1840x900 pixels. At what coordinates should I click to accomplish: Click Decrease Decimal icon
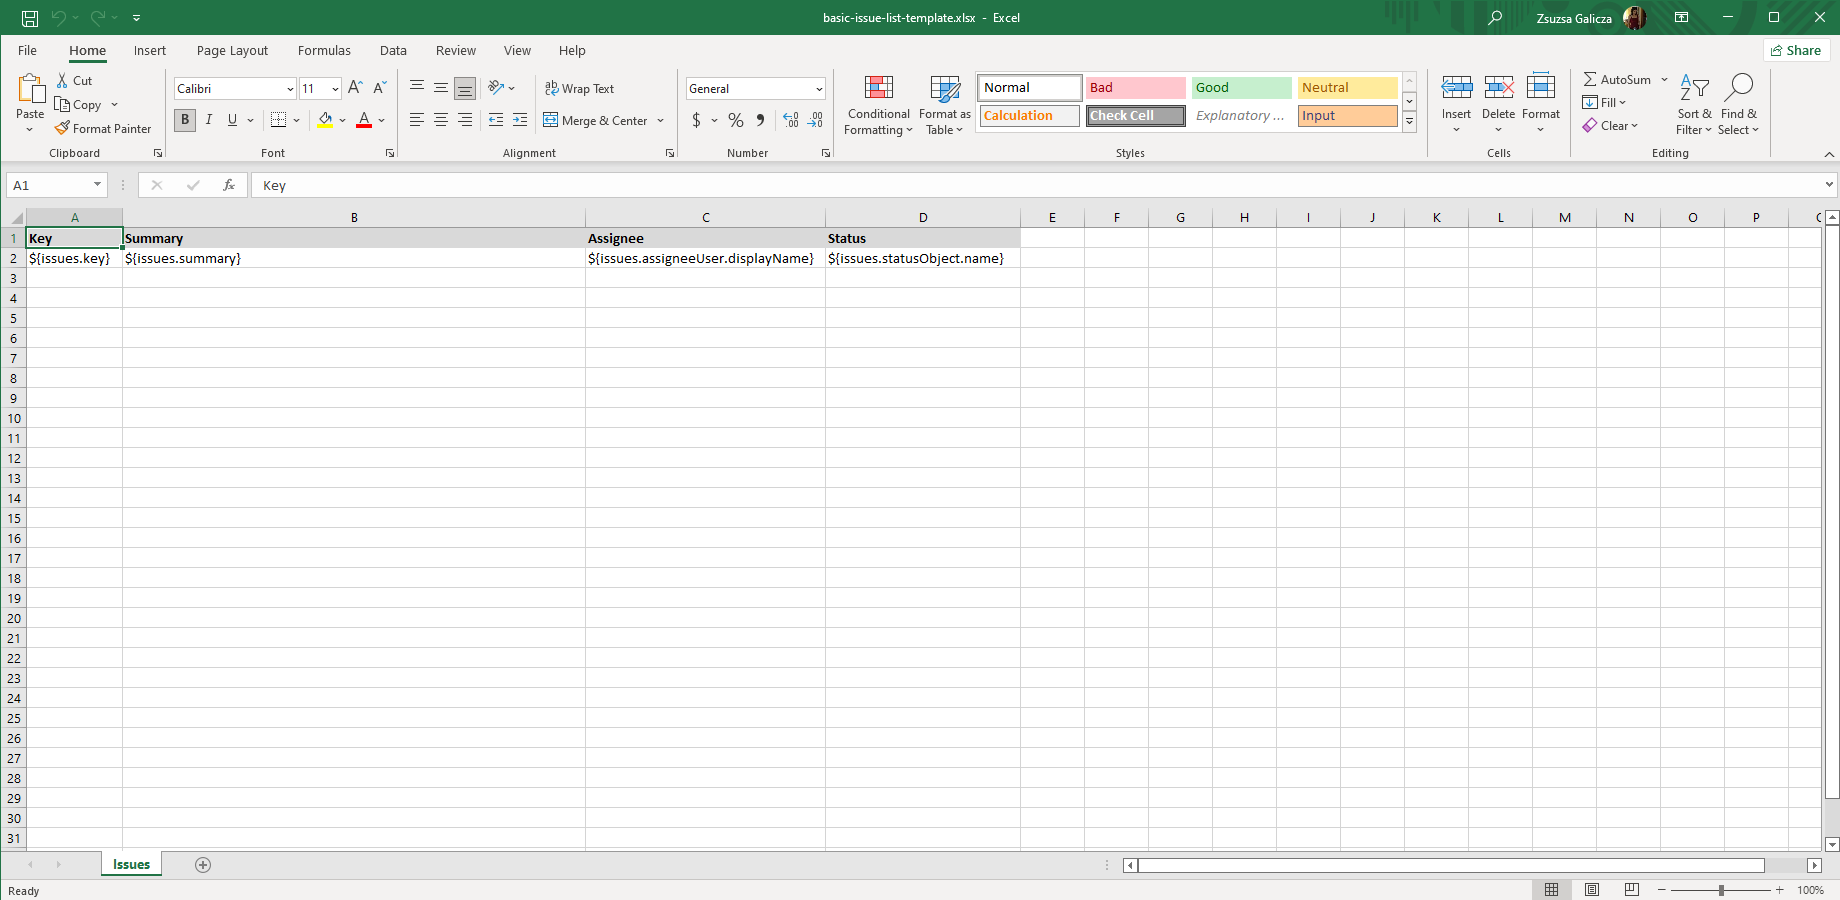coord(816,120)
